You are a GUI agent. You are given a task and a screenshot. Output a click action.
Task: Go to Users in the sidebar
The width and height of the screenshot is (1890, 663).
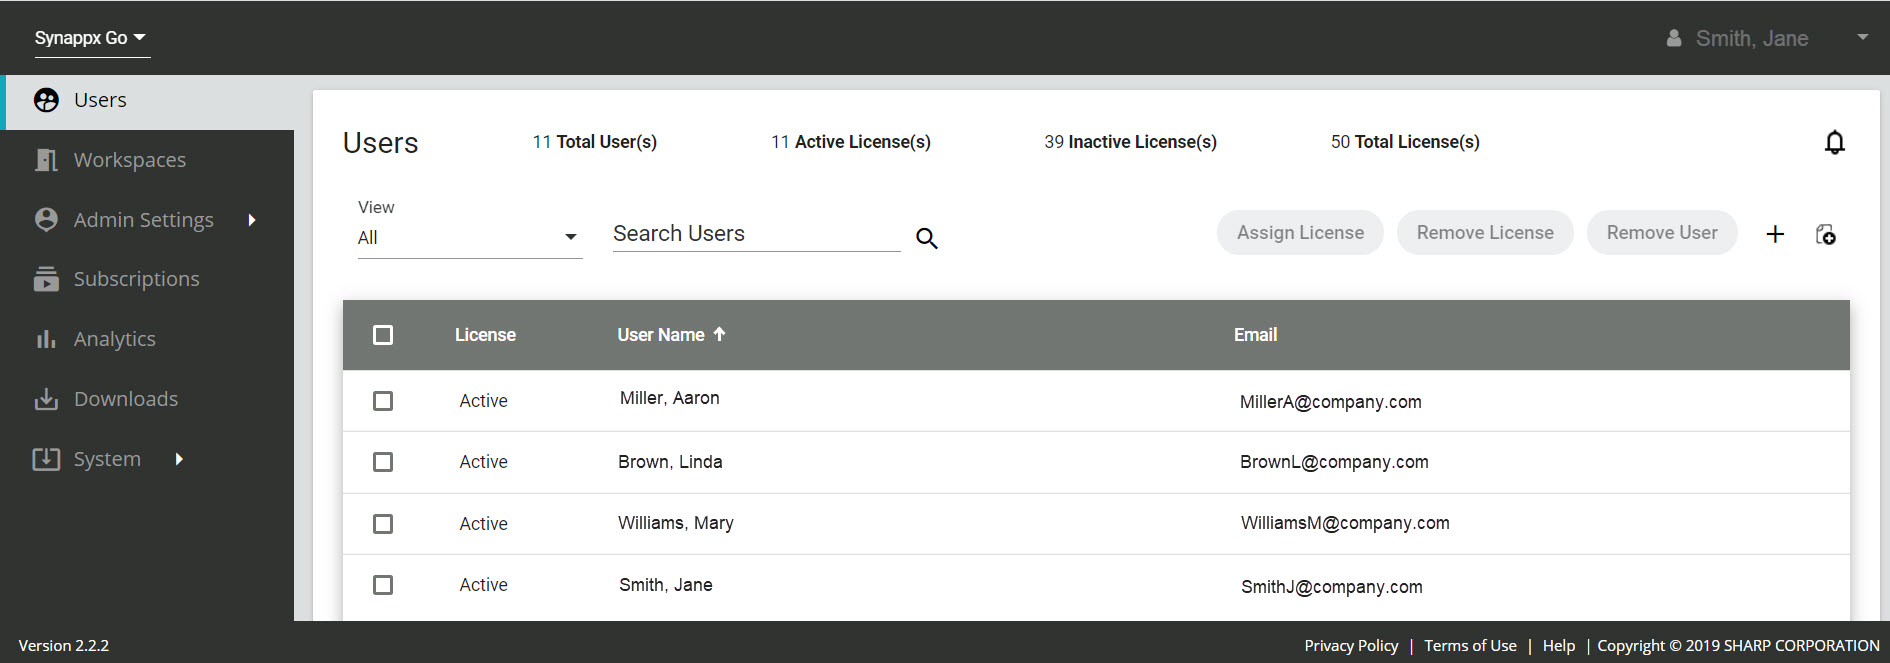click(100, 100)
